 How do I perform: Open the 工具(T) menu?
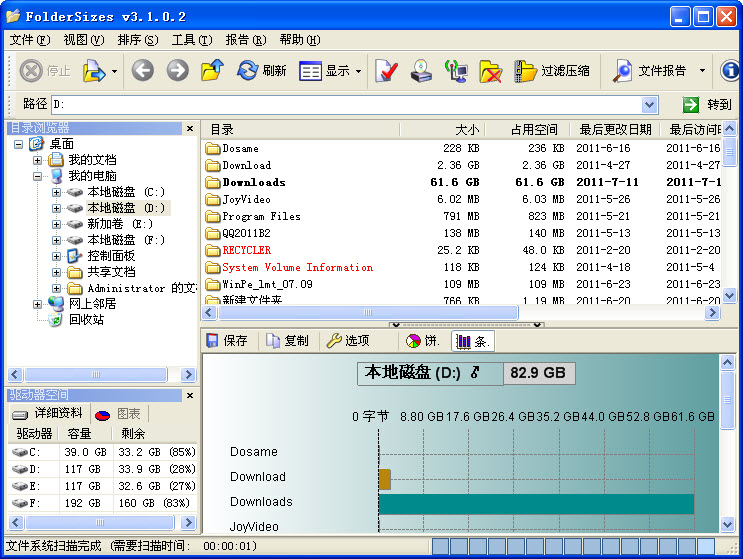click(192, 40)
